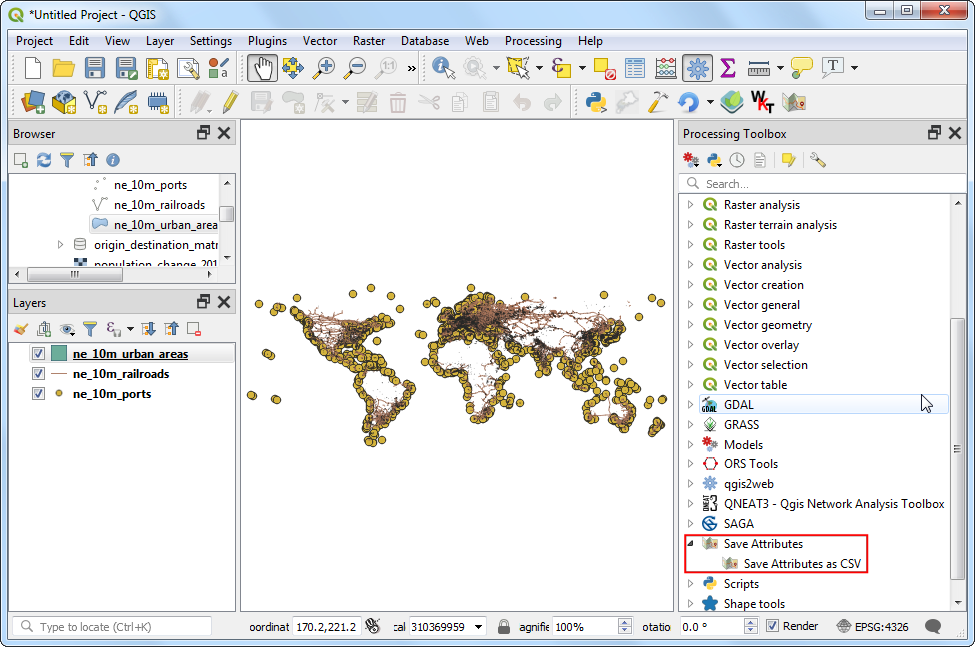The image size is (975, 647).
Task: Open the Python Console from toolbar
Action: (x=597, y=101)
